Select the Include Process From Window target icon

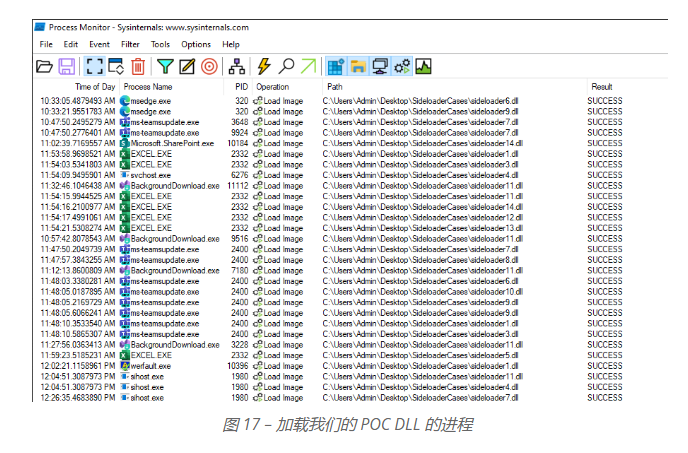(209, 67)
